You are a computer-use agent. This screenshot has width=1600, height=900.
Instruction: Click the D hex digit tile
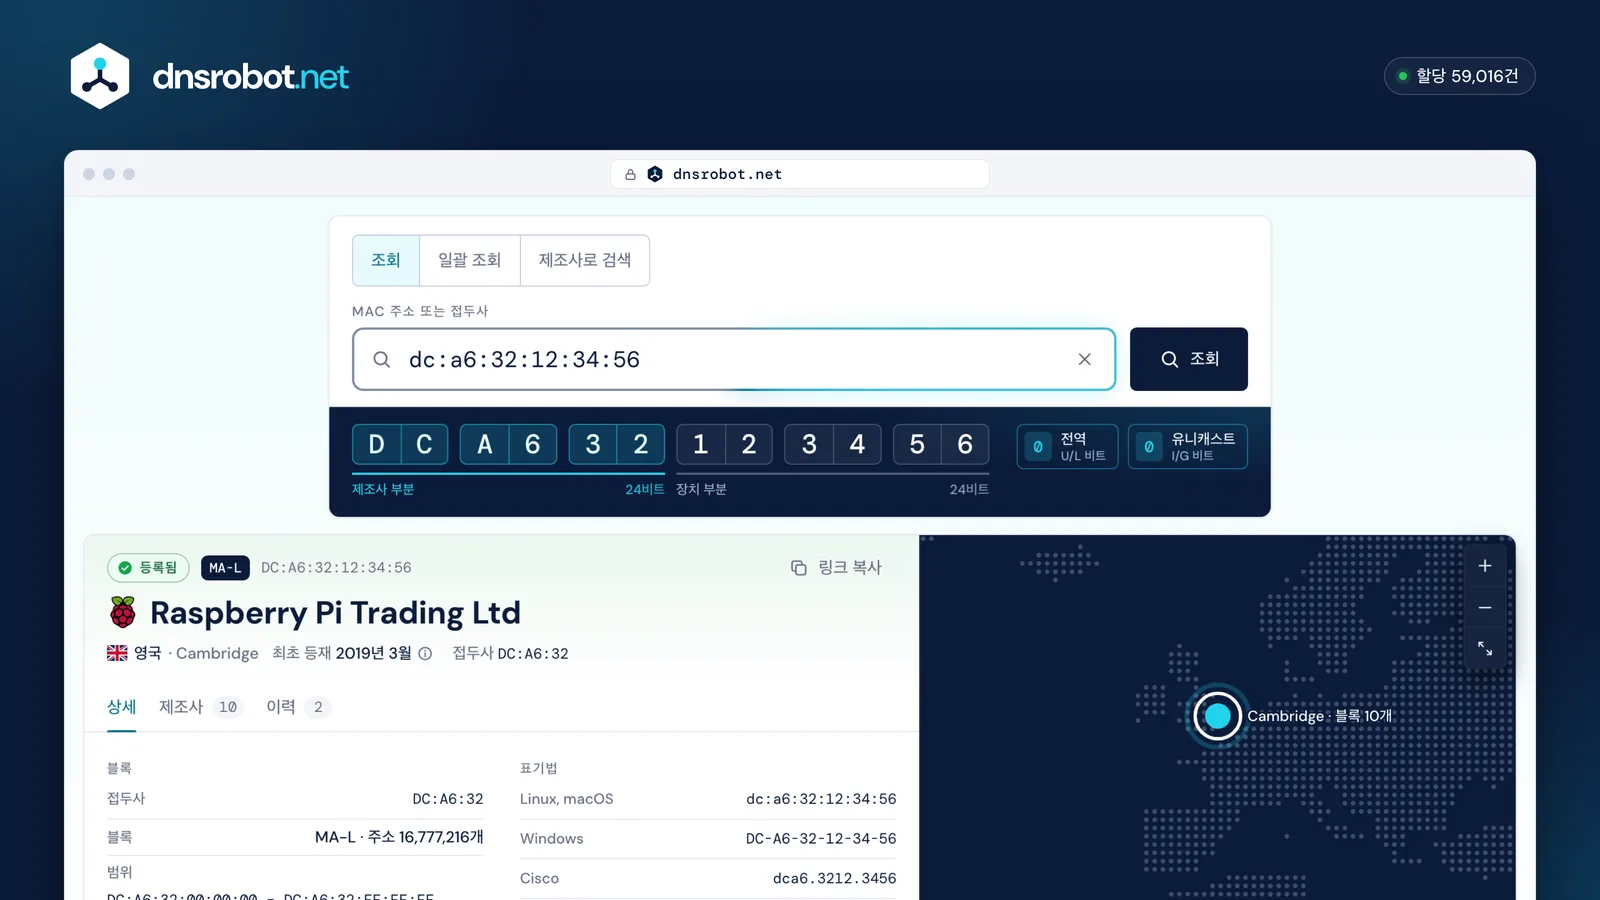coord(377,444)
